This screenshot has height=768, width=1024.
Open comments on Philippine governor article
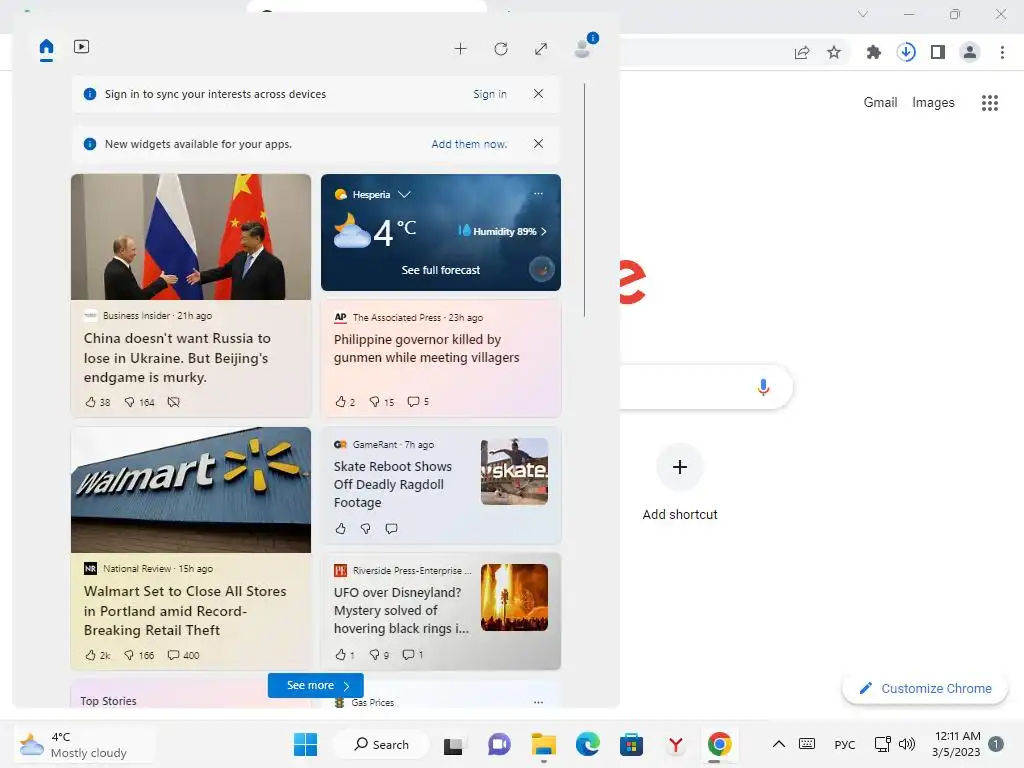(x=418, y=402)
